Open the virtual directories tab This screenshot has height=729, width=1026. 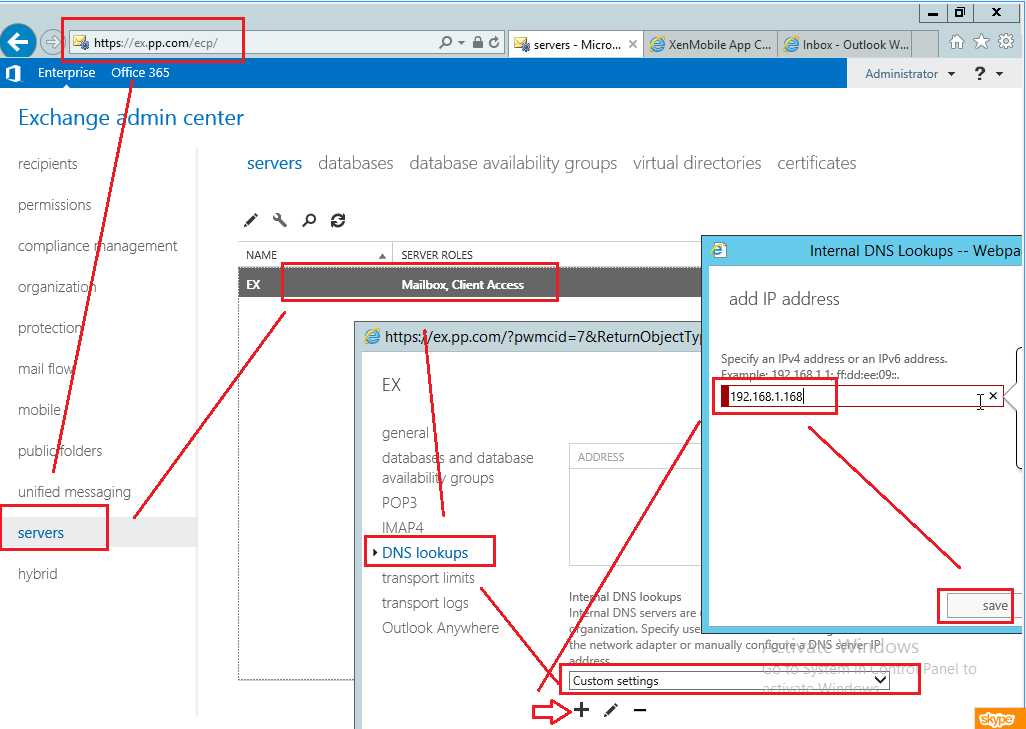pyautogui.click(x=697, y=163)
